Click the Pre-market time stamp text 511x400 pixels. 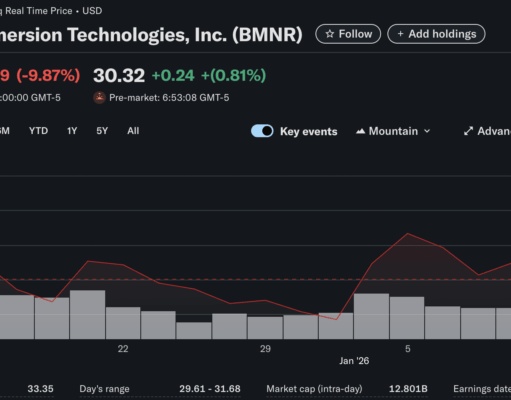tap(169, 98)
